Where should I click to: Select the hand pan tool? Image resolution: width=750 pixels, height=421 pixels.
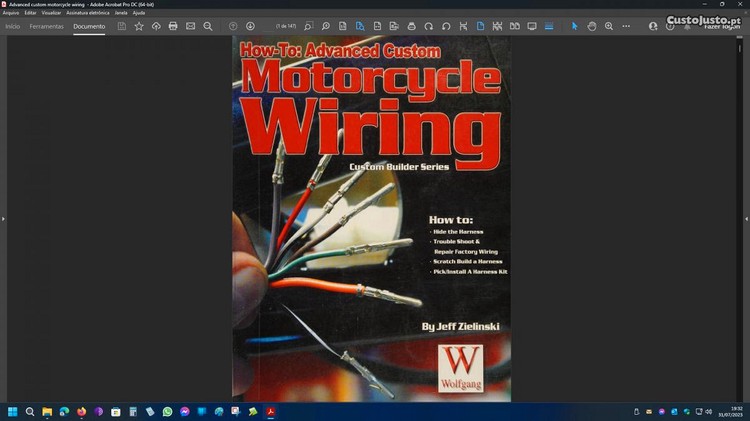coord(592,26)
